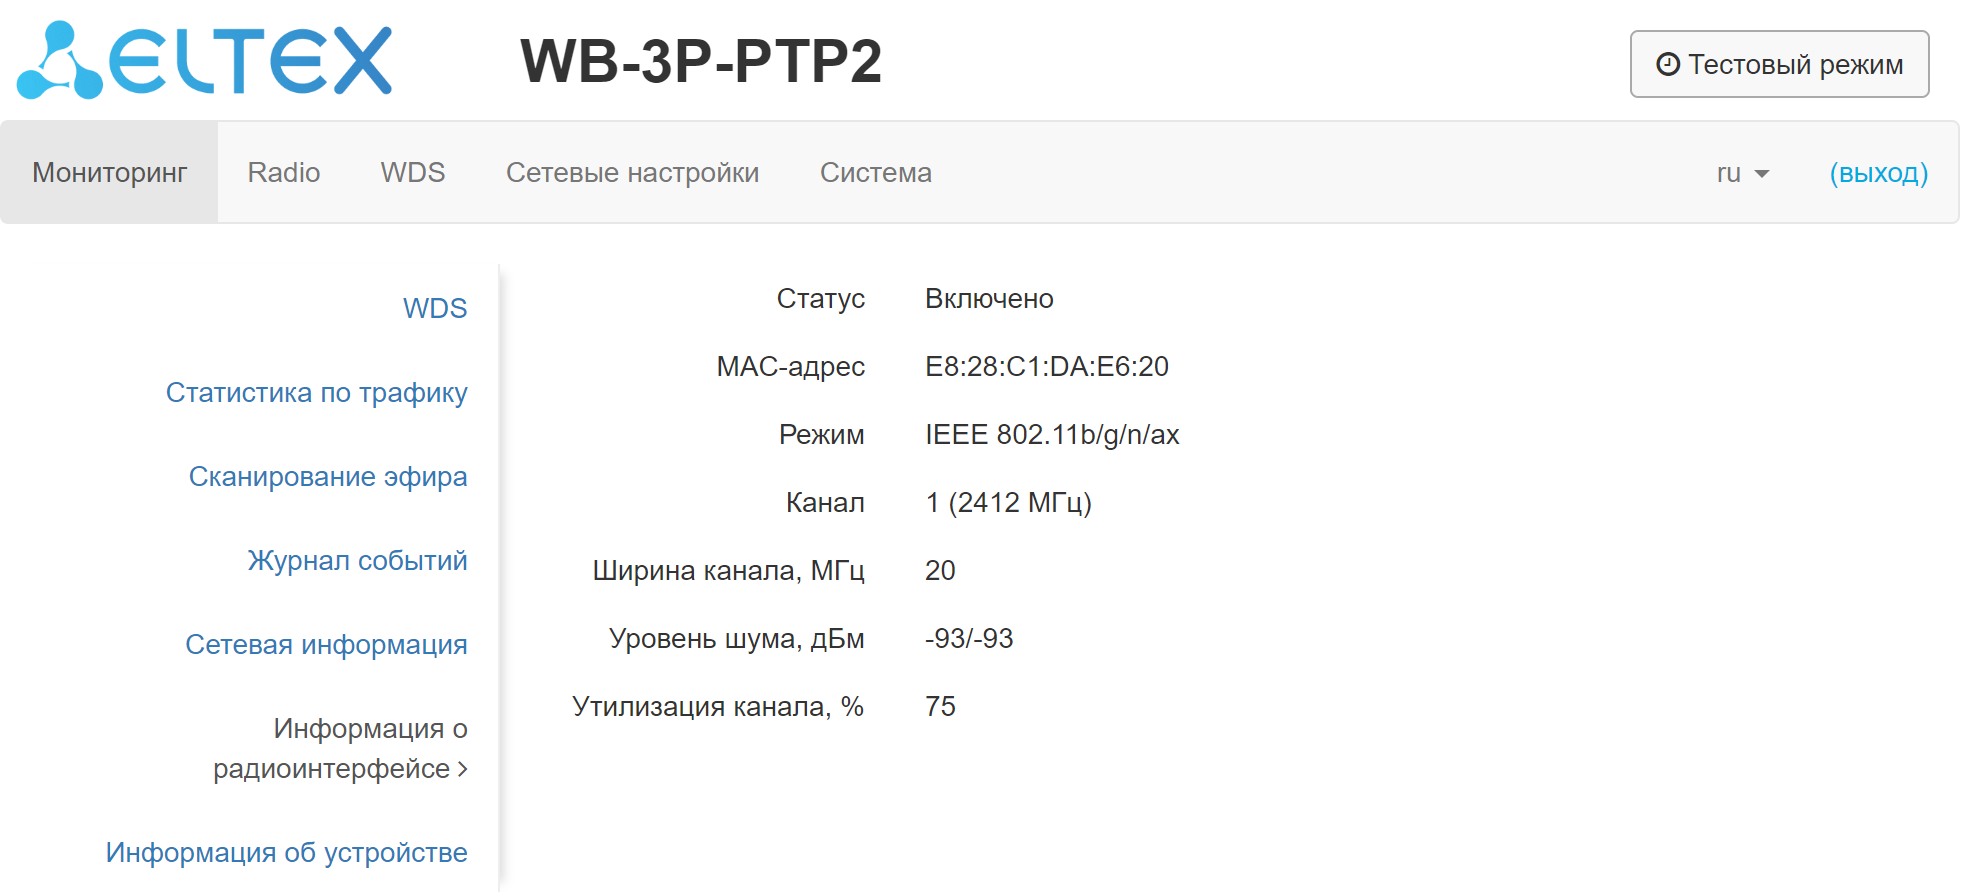
Task: Open WDS in the sidebar menu
Action: click(x=435, y=308)
